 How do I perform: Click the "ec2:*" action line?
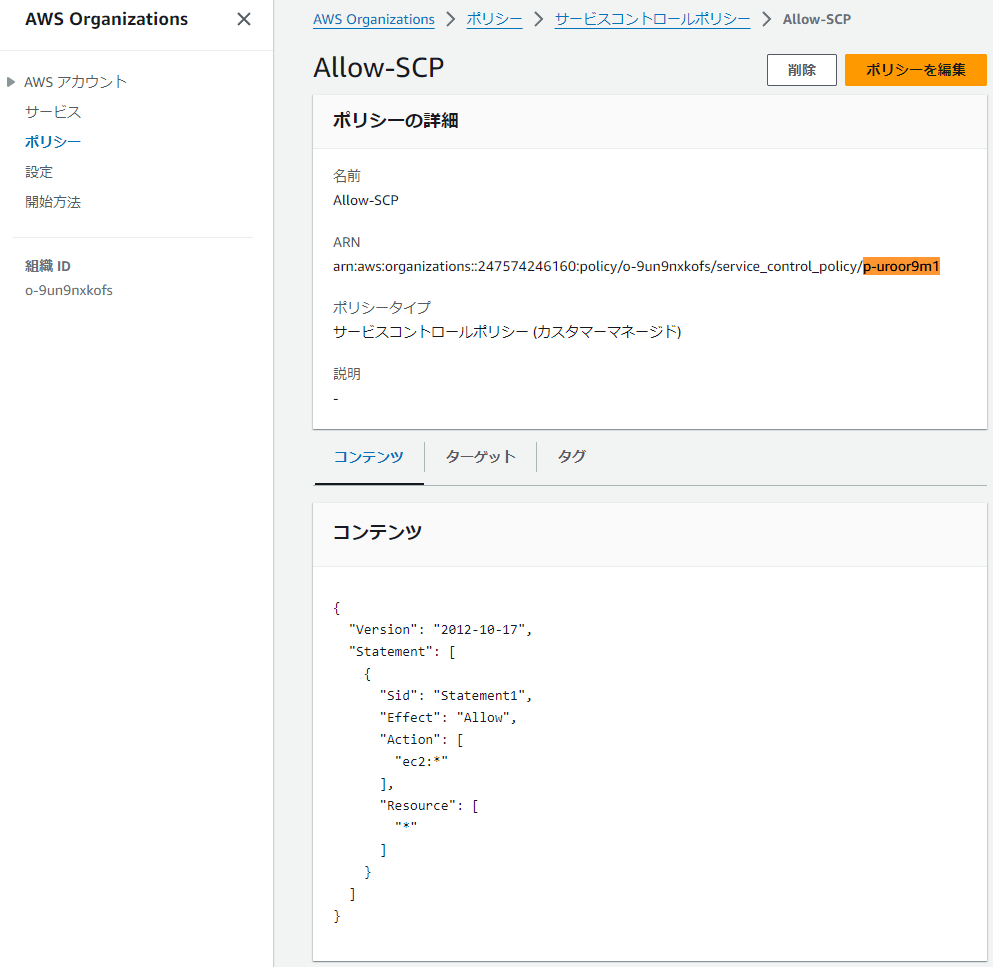pos(421,761)
